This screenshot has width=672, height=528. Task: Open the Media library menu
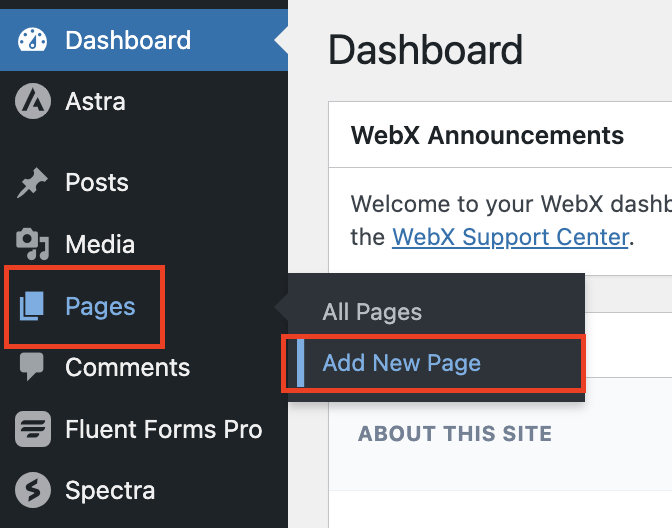(x=100, y=244)
